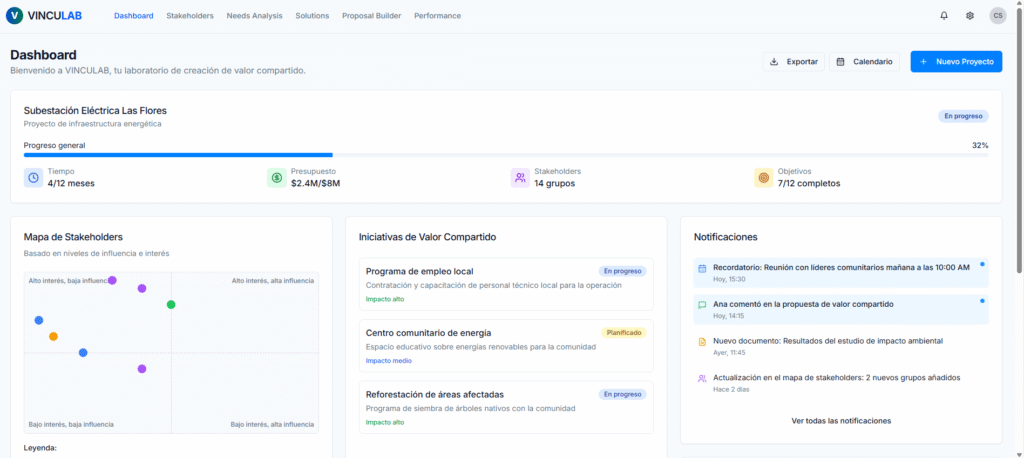Open the notifications bell icon
This screenshot has height=458, width=1024.
pos(944,16)
